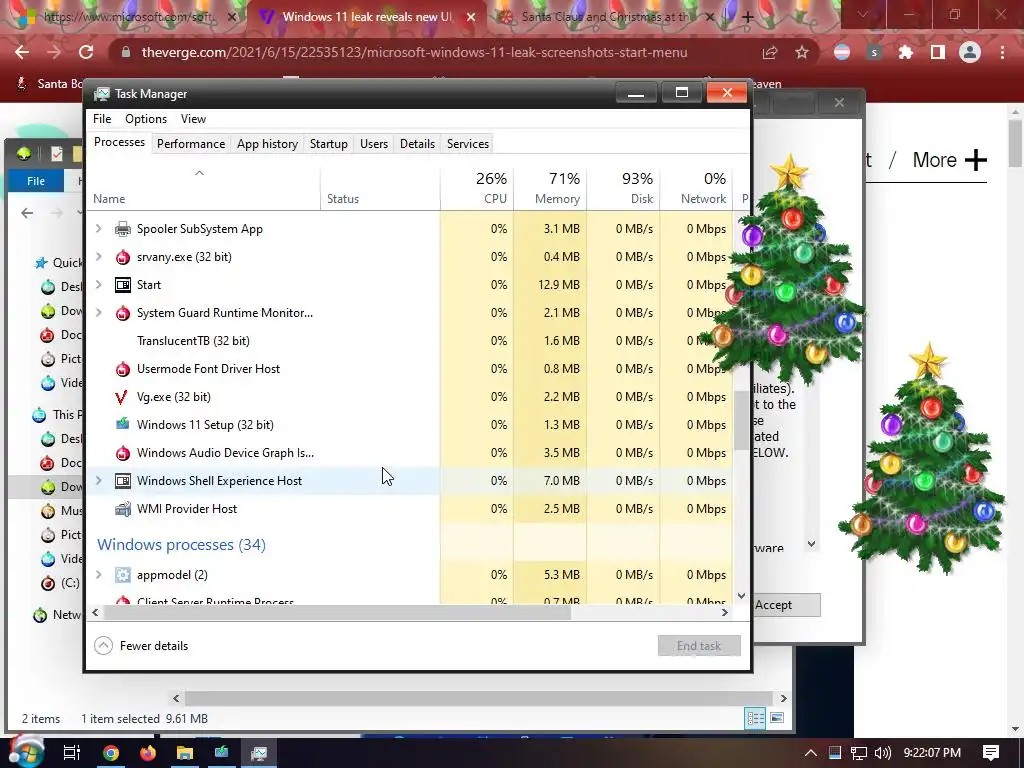Switch to the Users tab

tap(374, 144)
